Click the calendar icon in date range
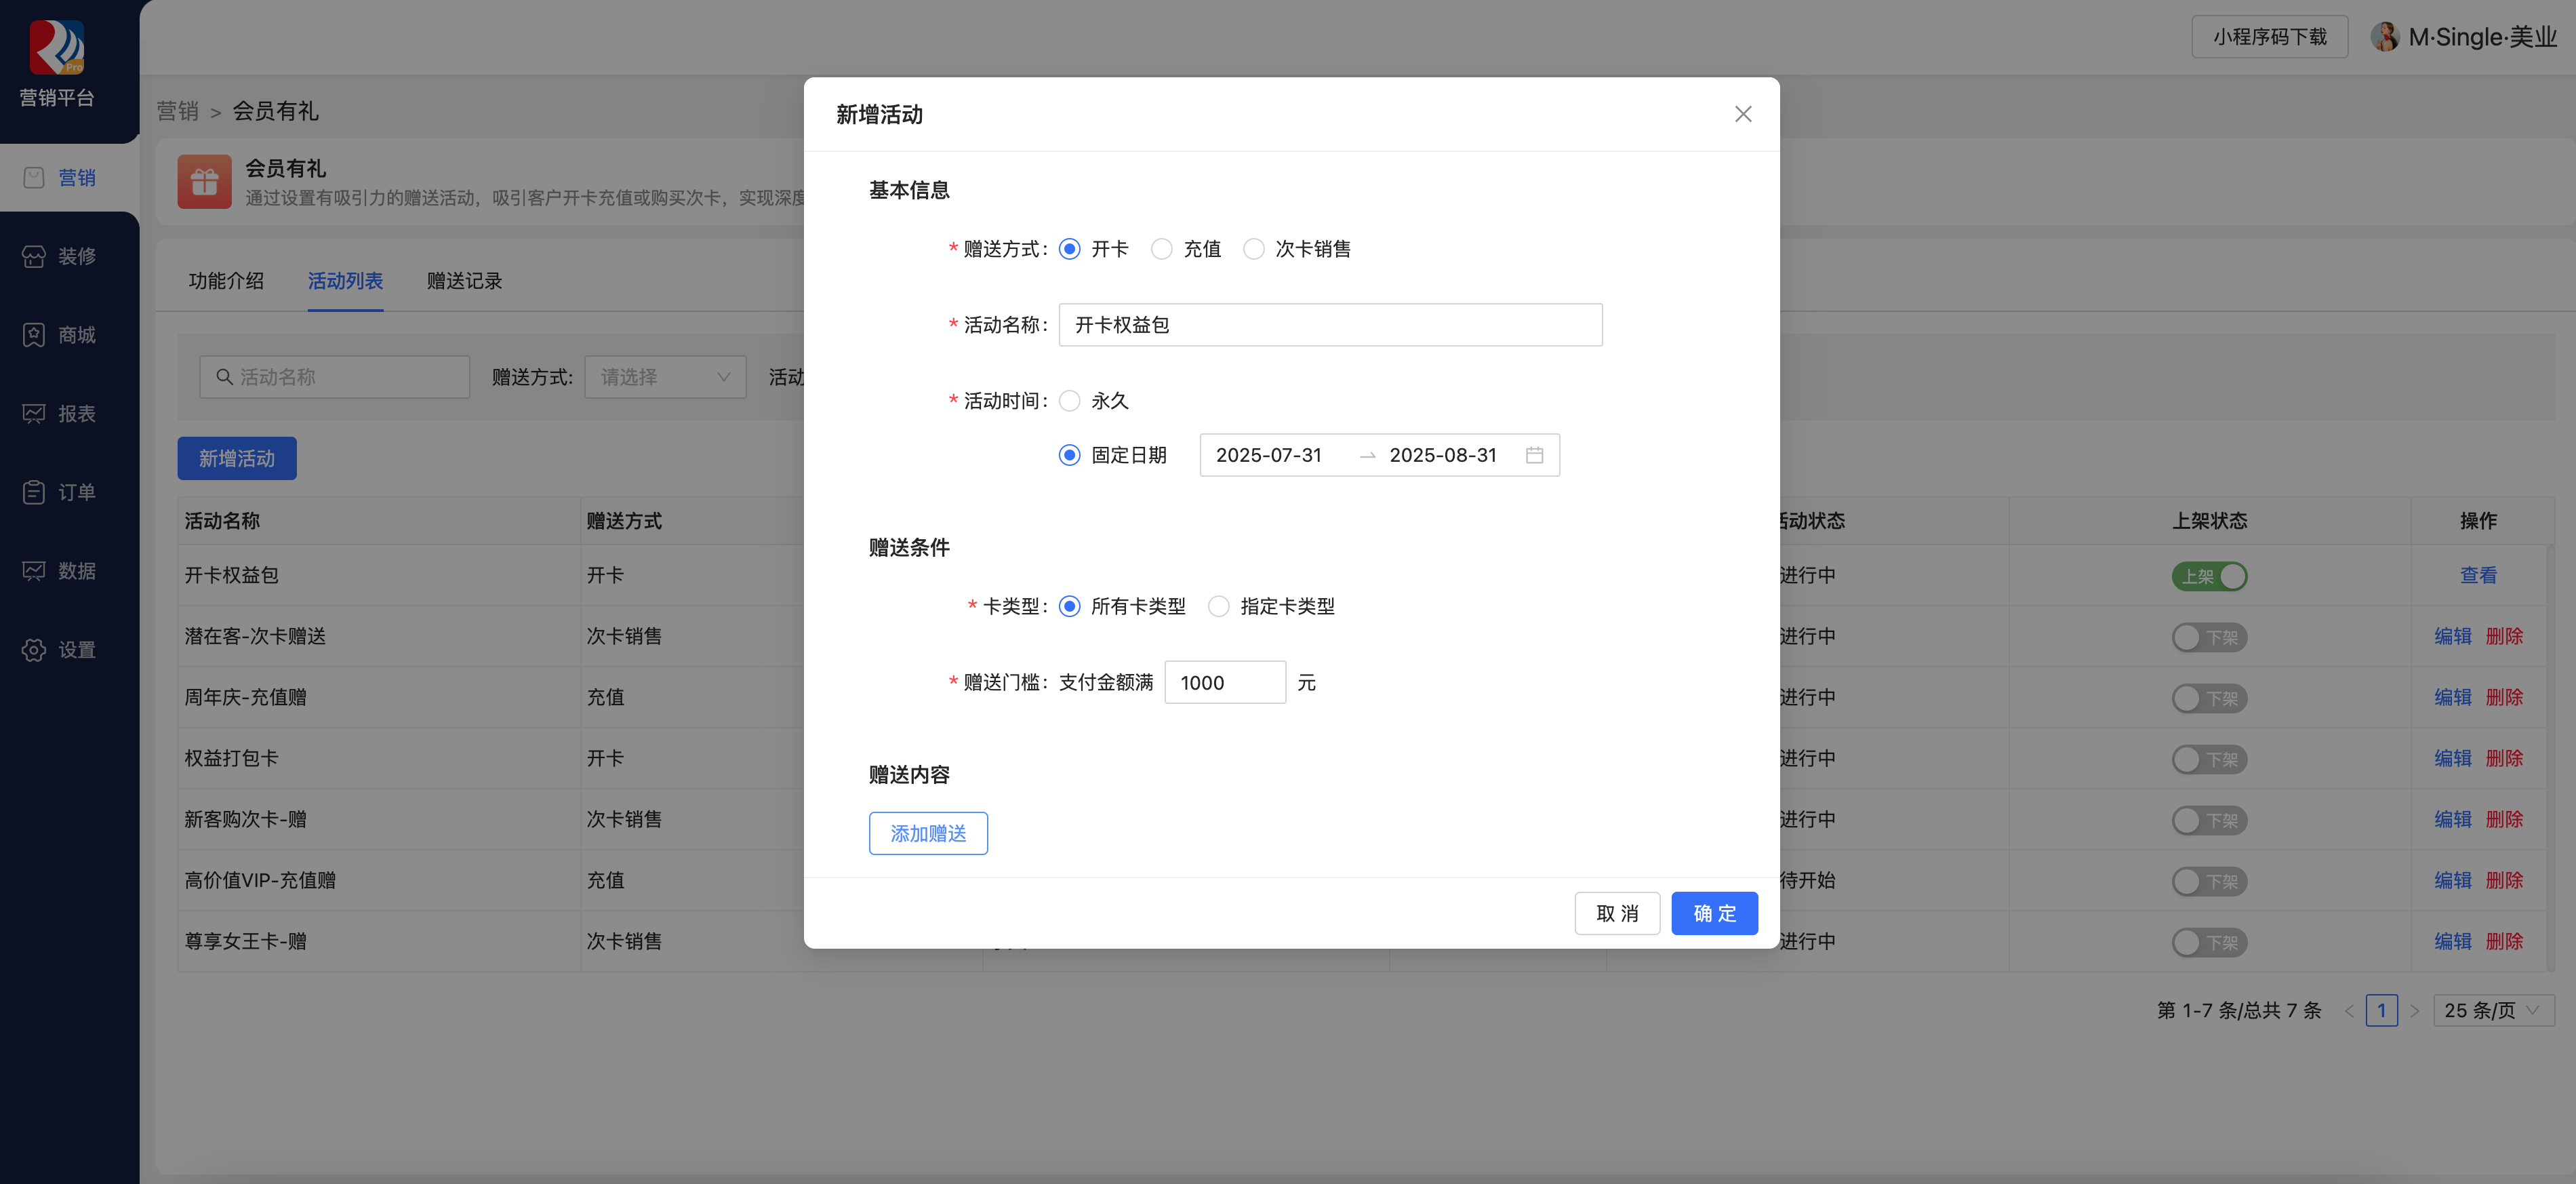 pos(1534,456)
